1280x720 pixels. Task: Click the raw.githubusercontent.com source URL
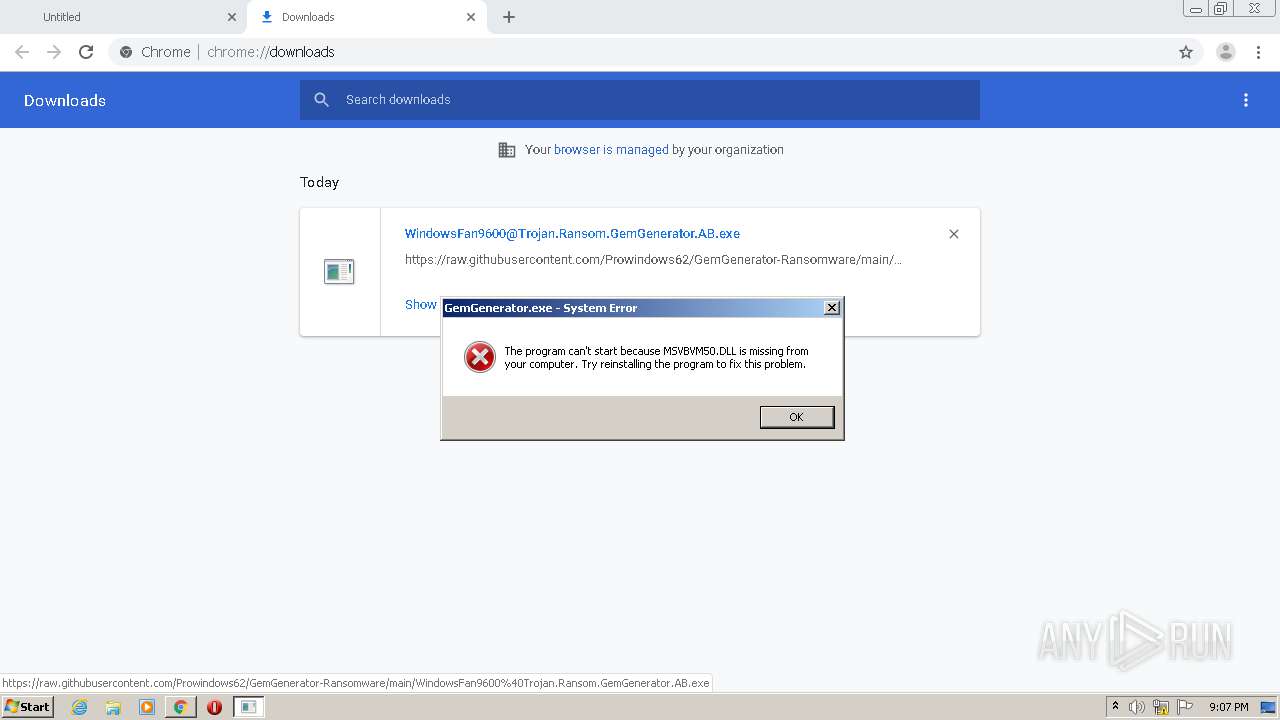click(x=653, y=260)
